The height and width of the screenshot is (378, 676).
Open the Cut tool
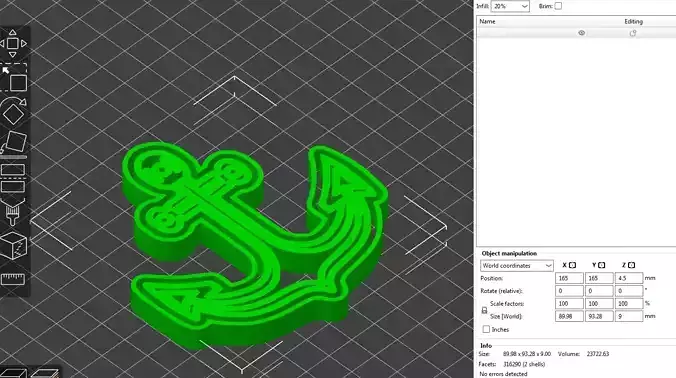pyautogui.click(x=13, y=178)
